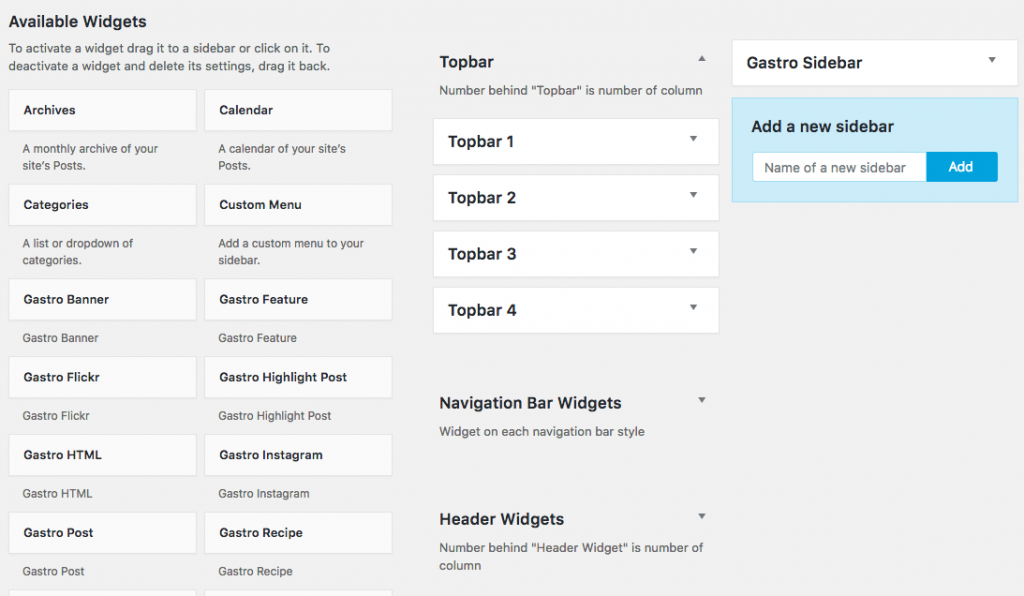Click the Gastro Post widget
Viewport: 1024px width, 596px height.
point(101,532)
